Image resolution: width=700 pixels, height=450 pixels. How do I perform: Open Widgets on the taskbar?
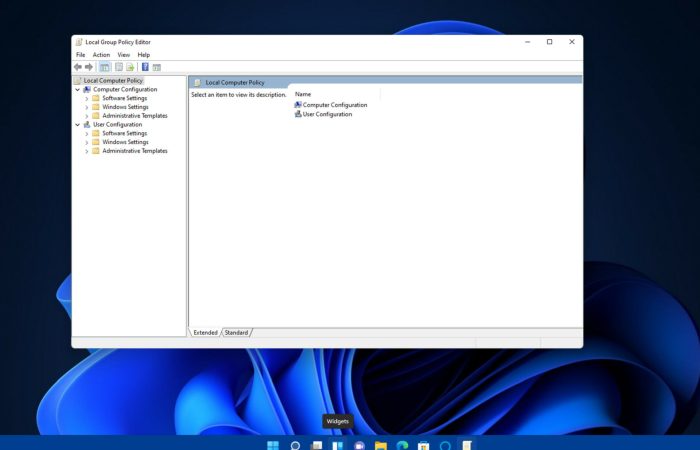point(338,445)
